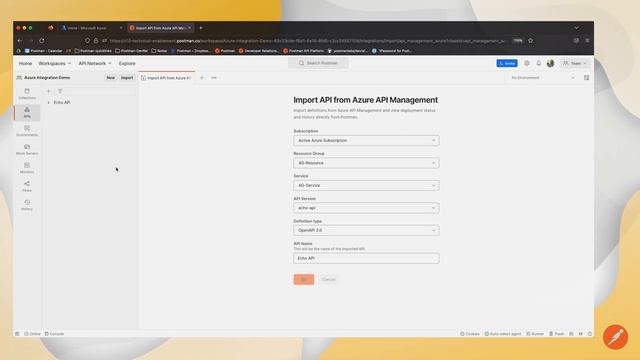Click the browser address bar URL
Image resolution: width=640 pixels, height=360 pixels.
pyautogui.click(x=307, y=40)
